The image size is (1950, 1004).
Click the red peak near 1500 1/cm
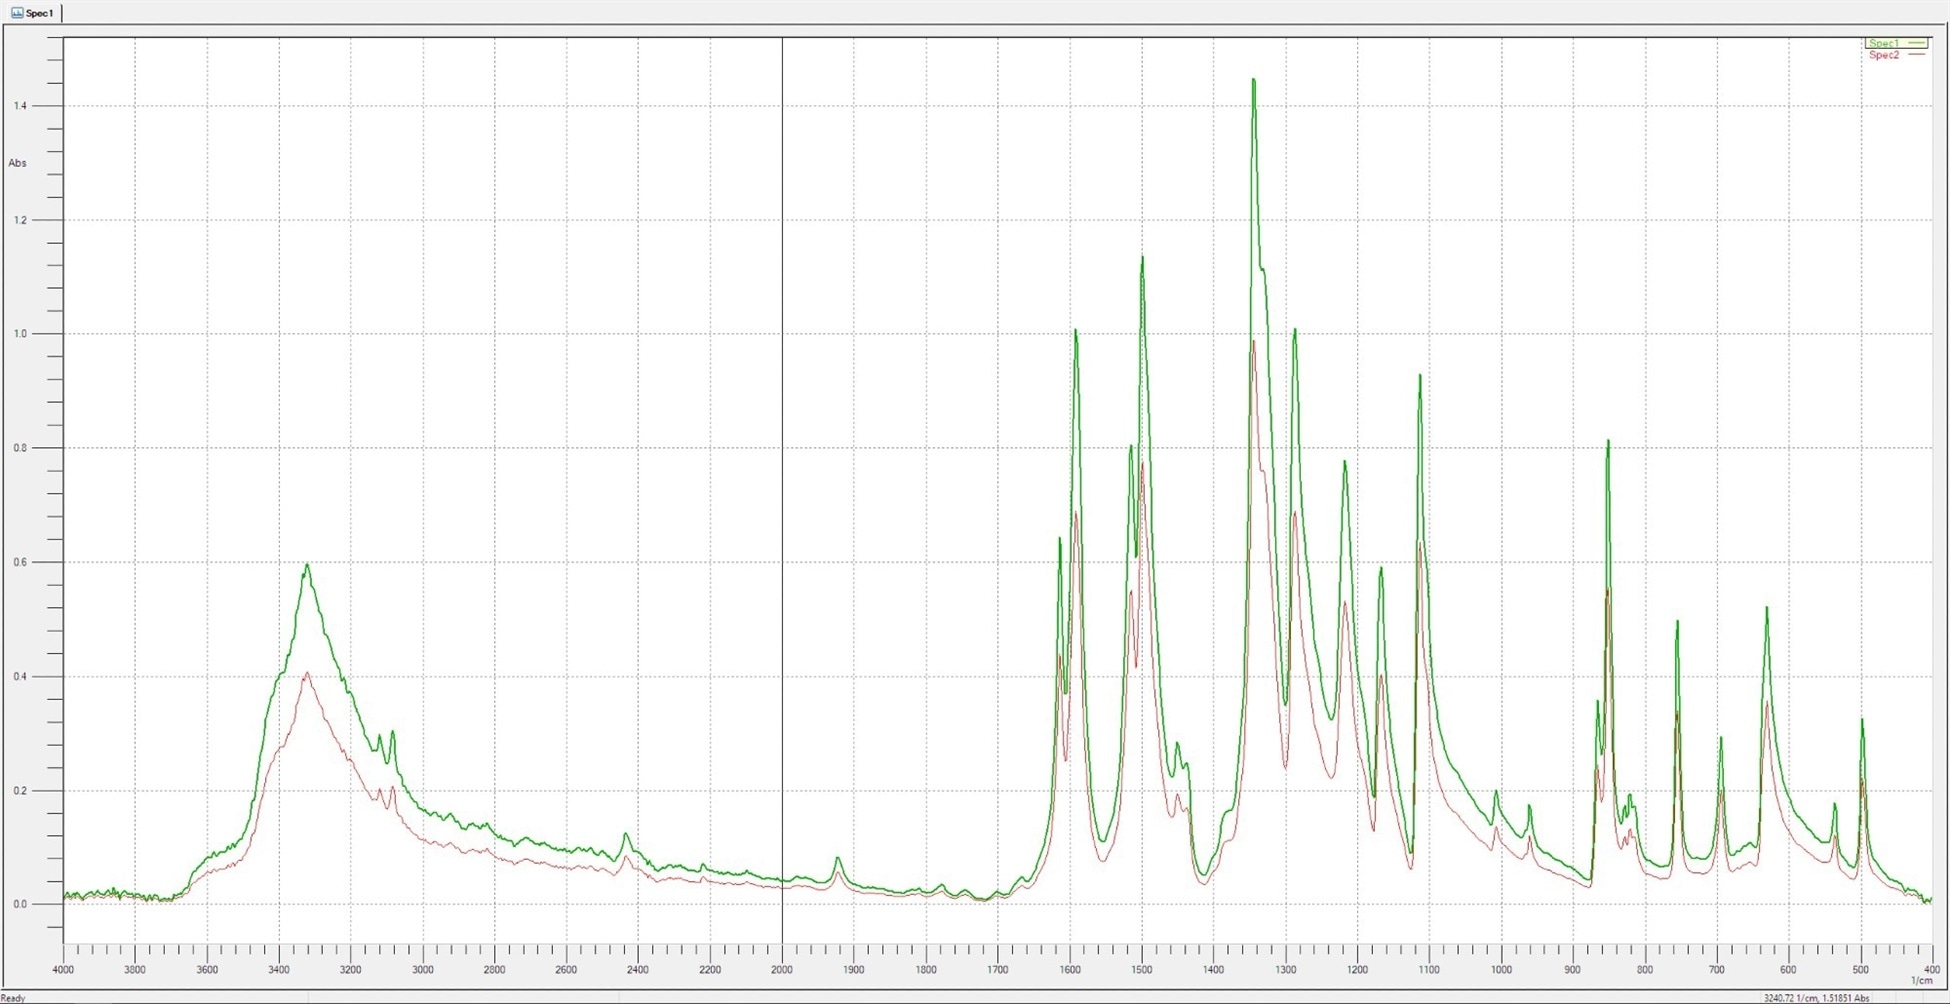click(x=1143, y=465)
